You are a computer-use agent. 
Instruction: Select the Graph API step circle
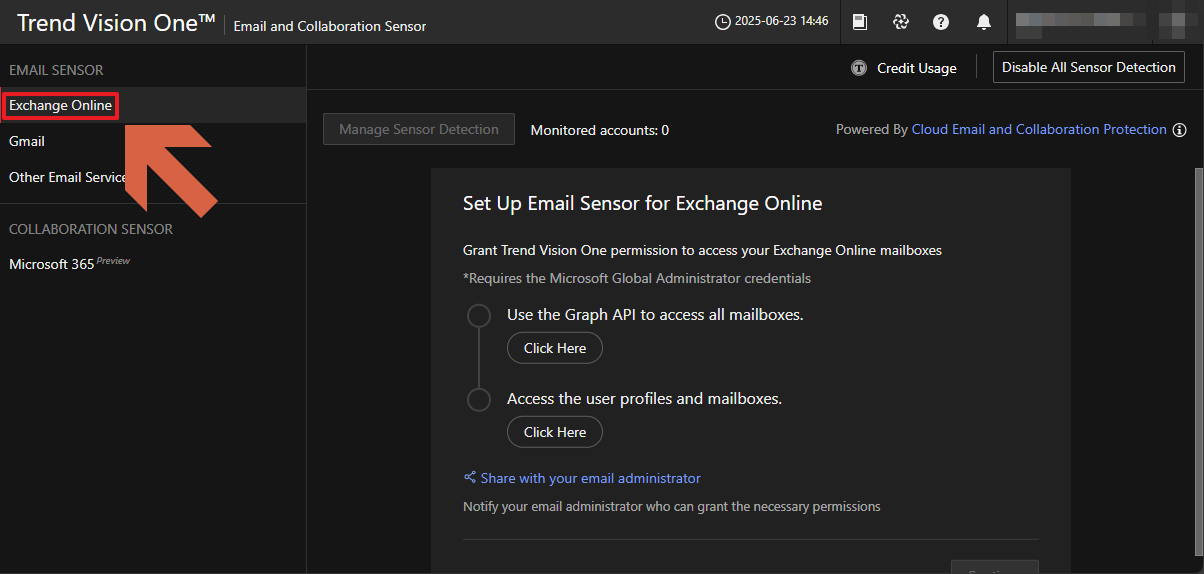click(x=479, y=316)
